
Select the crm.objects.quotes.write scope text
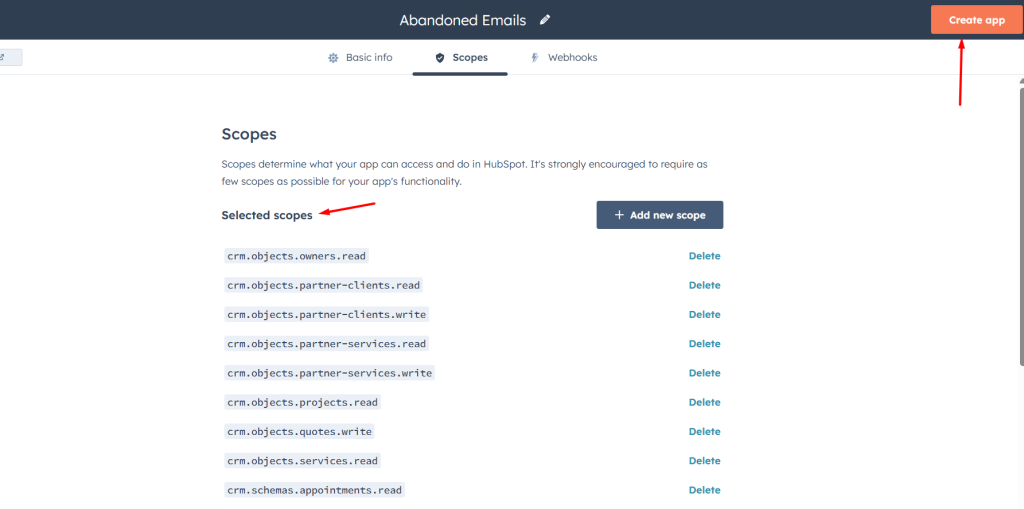[300, 432]
